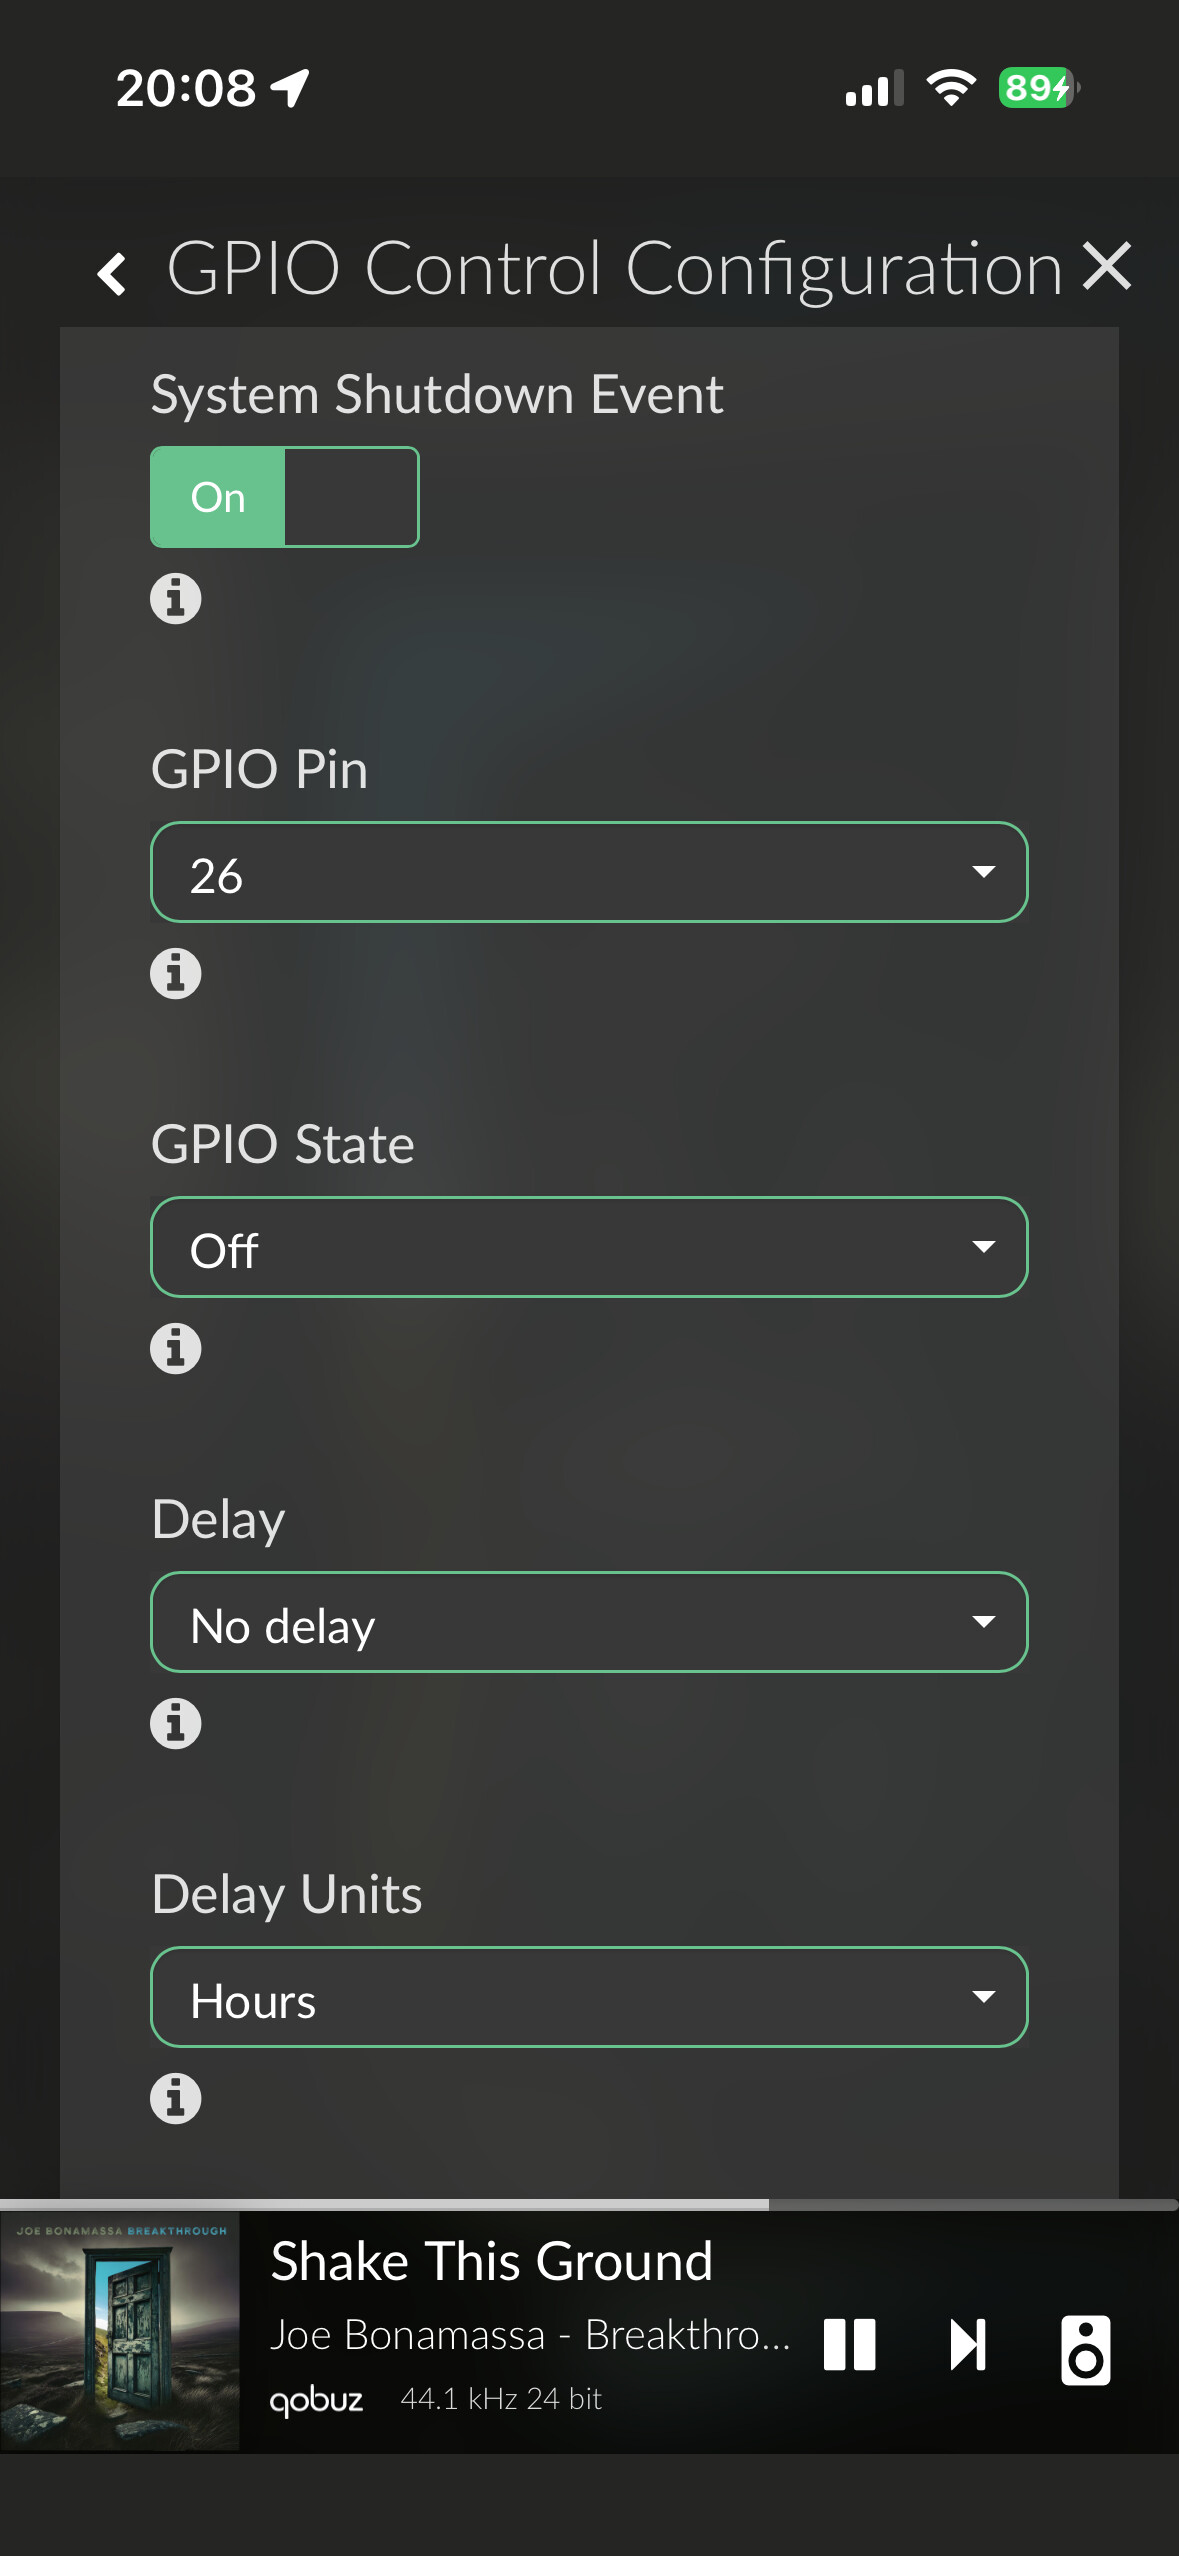Tap the info icon under Delay

[x=176, y=1724]
